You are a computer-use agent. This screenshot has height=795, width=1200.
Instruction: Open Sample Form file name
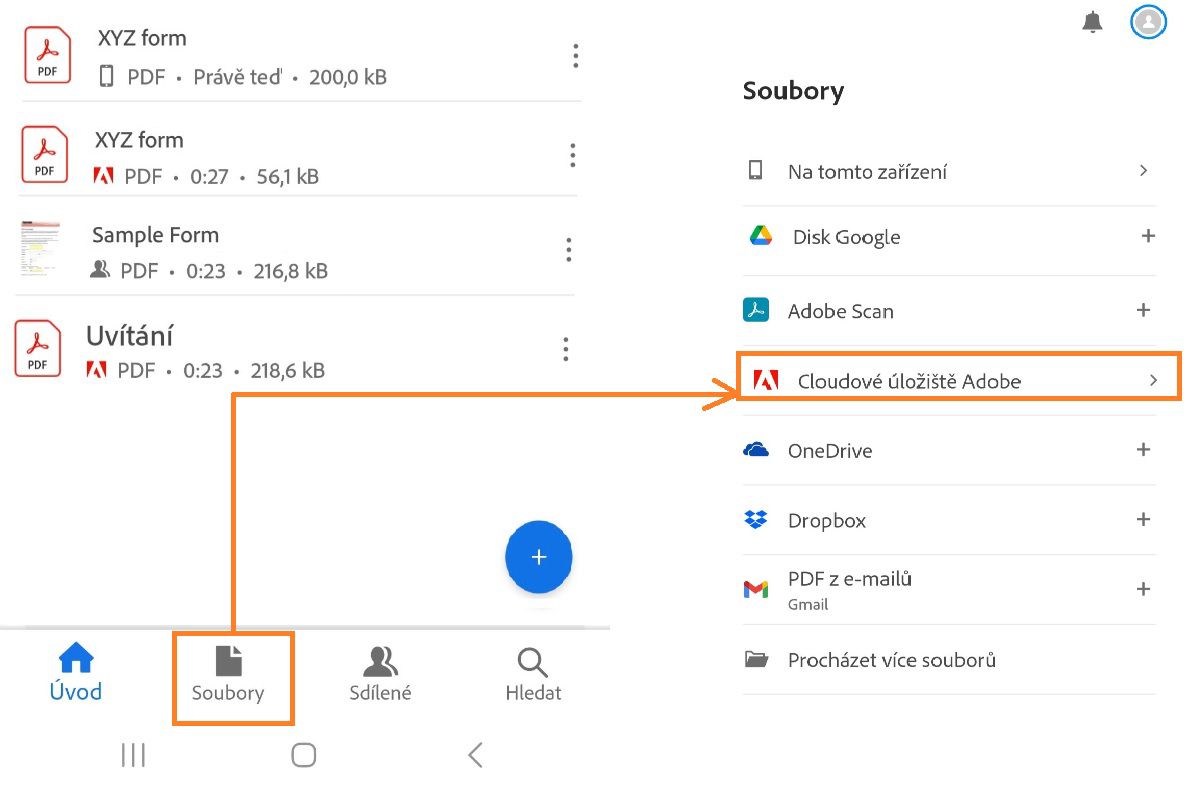pos(155,235)
